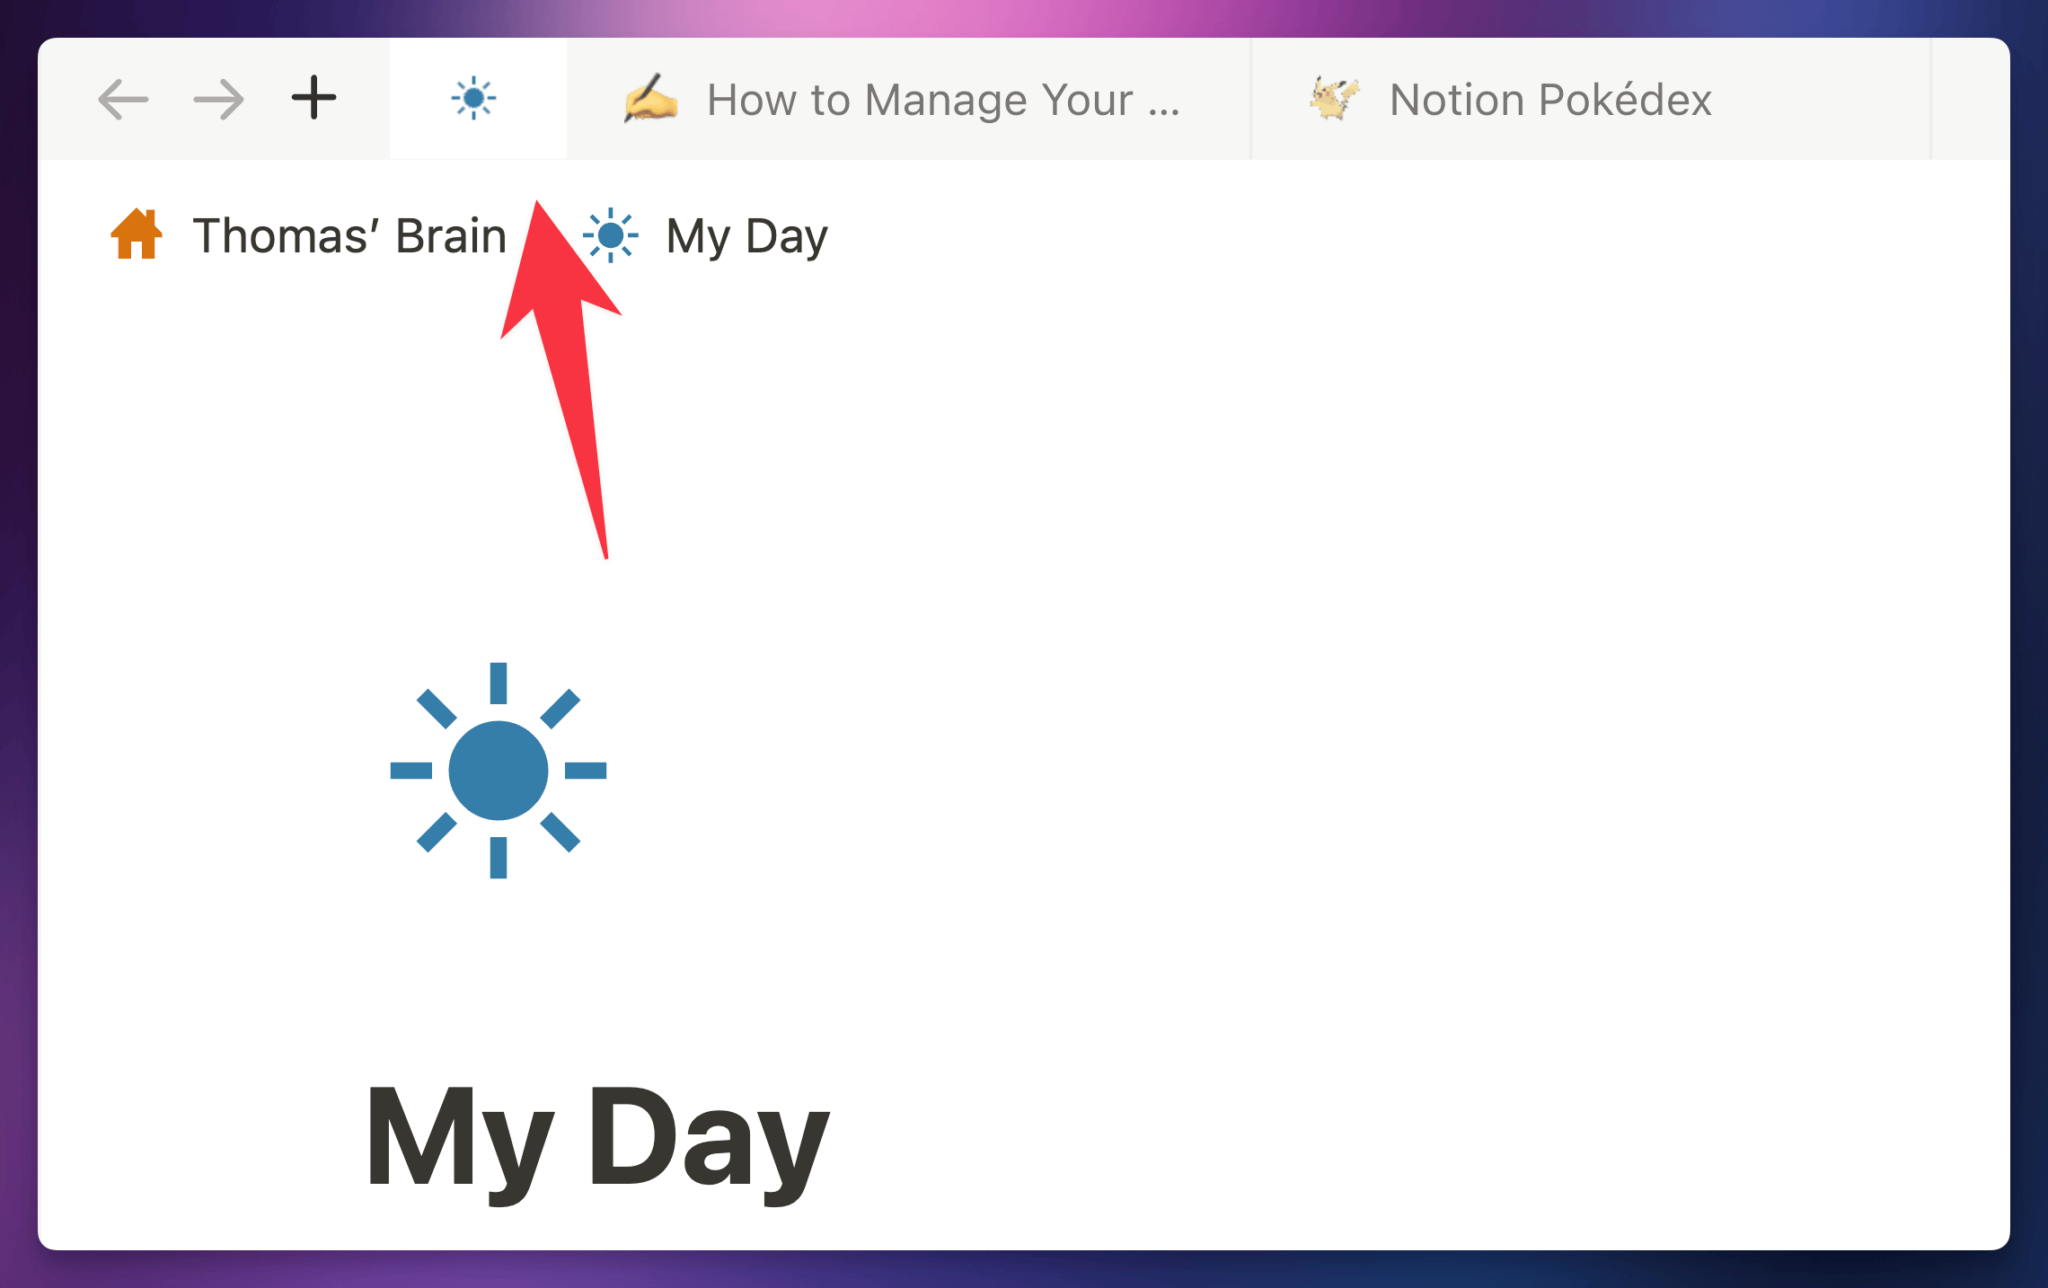
Task: Click the Pikachu icon on third tab
Action: click(1334, 99)
